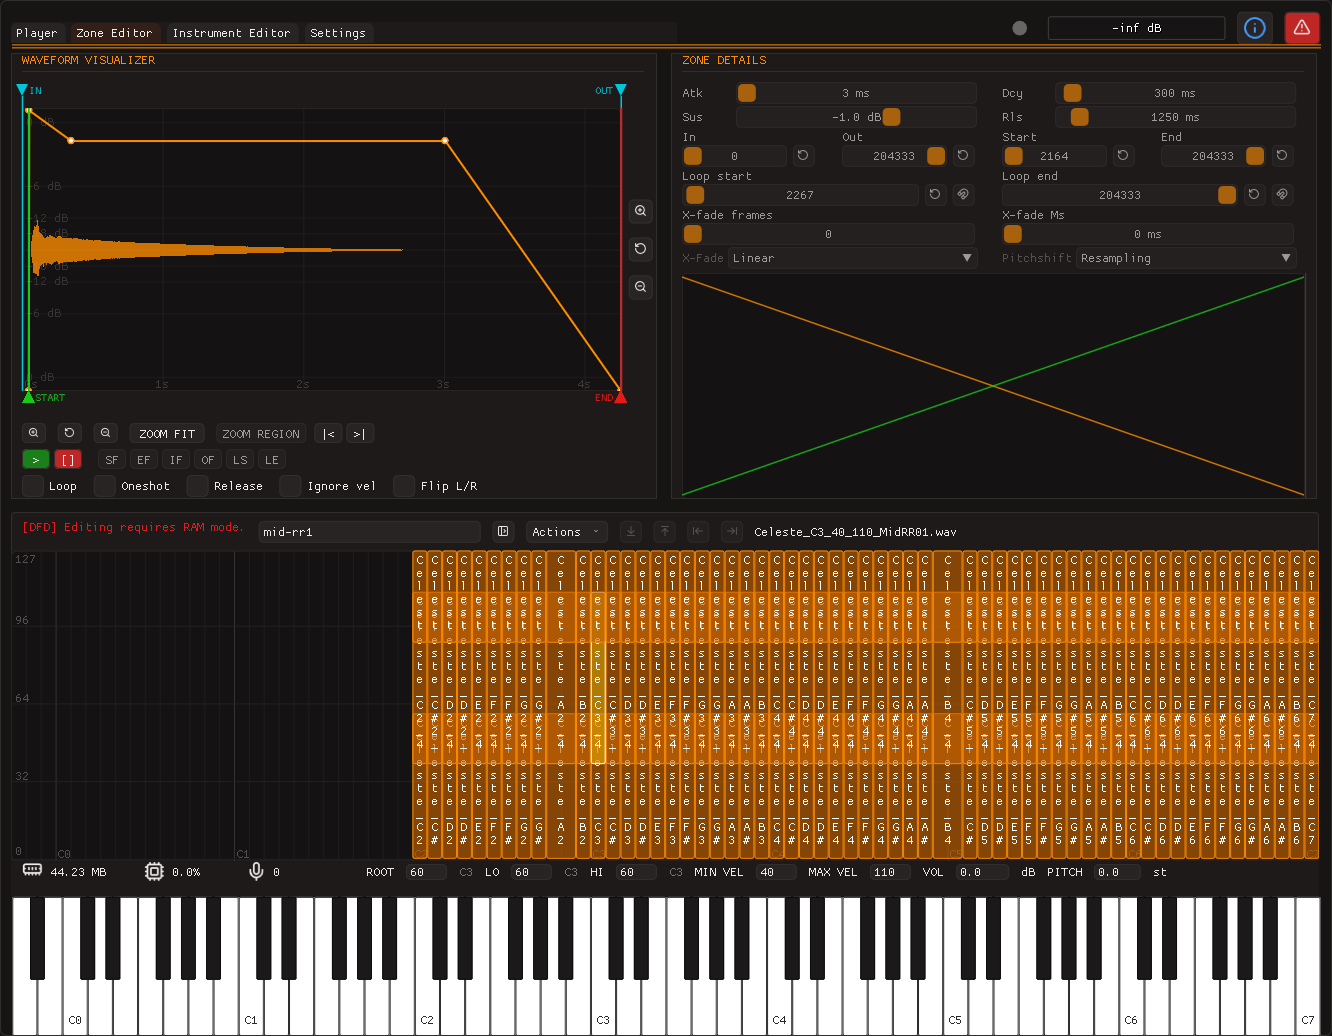Image resolution: width=1332 pixels, height=1036 pixels.
Task: Click the IF button
Action: (176, 460)
